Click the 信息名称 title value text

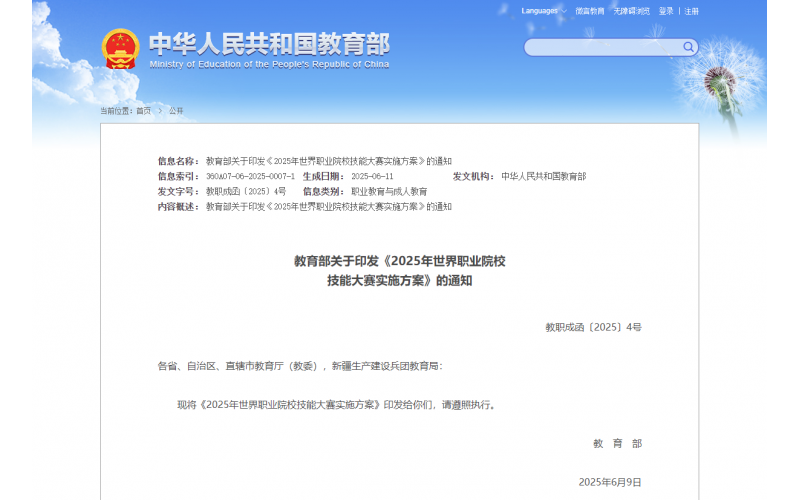(x=329, y=161)
